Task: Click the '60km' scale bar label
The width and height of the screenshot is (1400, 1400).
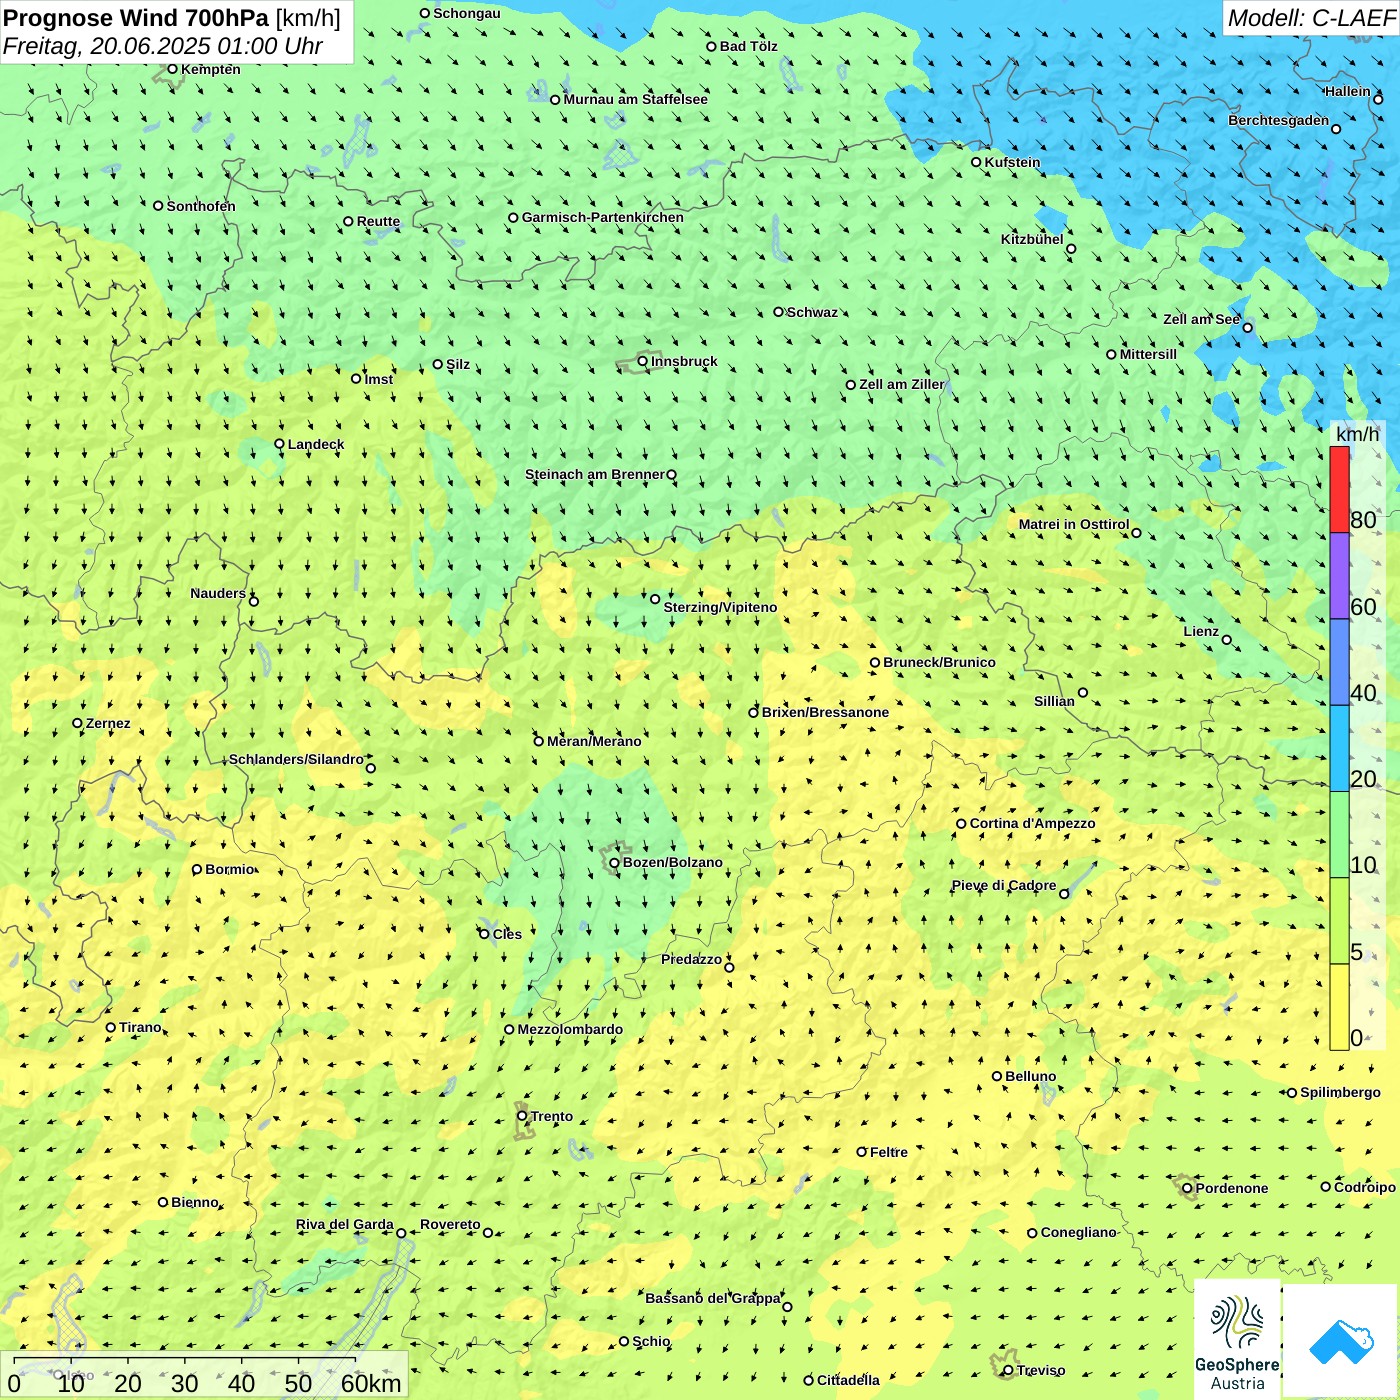Action: [x=371, y=1383]
